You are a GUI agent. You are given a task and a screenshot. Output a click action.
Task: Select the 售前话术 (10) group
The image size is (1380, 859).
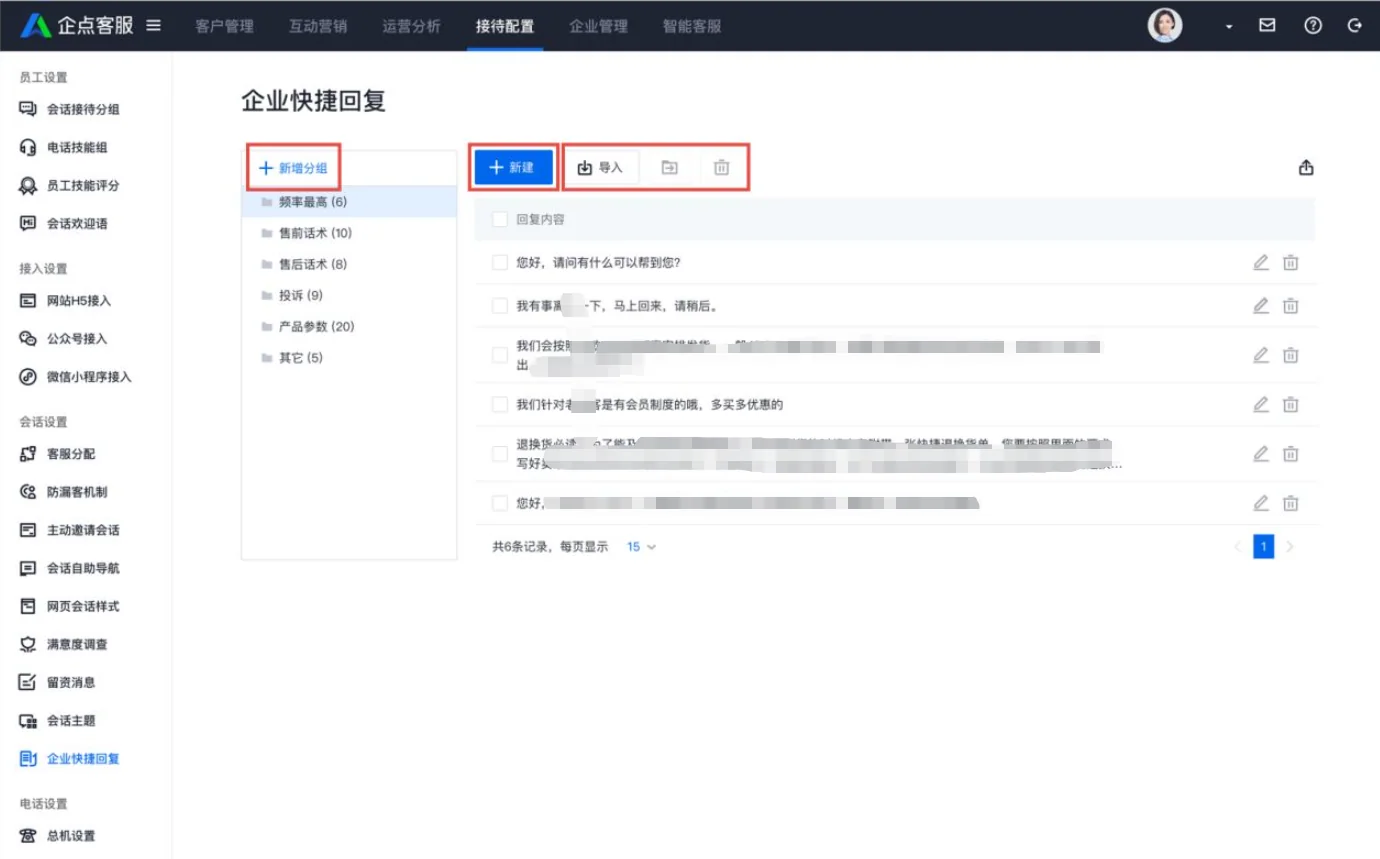coord(349,233)
